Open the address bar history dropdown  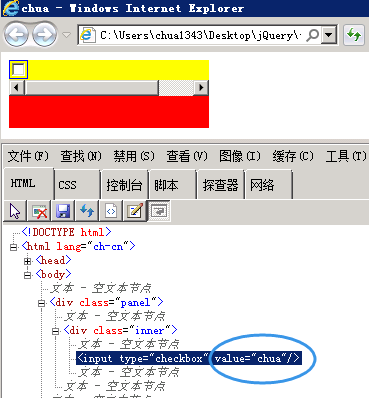329,34
